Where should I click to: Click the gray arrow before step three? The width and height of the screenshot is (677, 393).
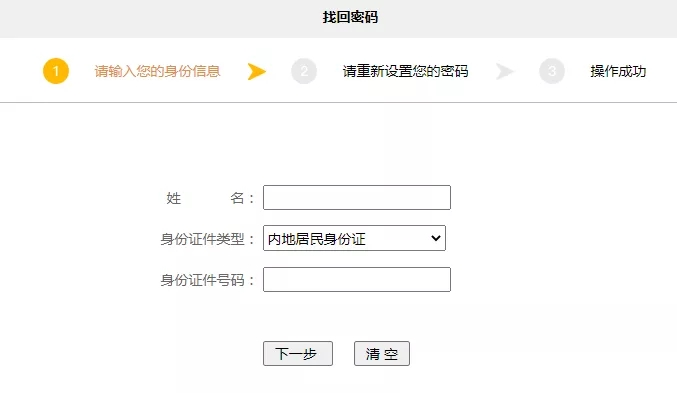505,71
